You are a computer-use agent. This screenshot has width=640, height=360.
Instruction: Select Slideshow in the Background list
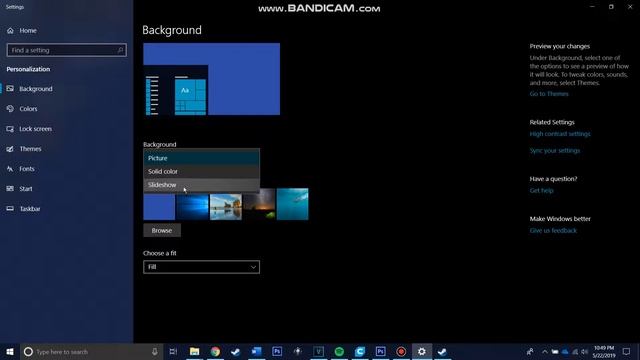coord(201,185)
